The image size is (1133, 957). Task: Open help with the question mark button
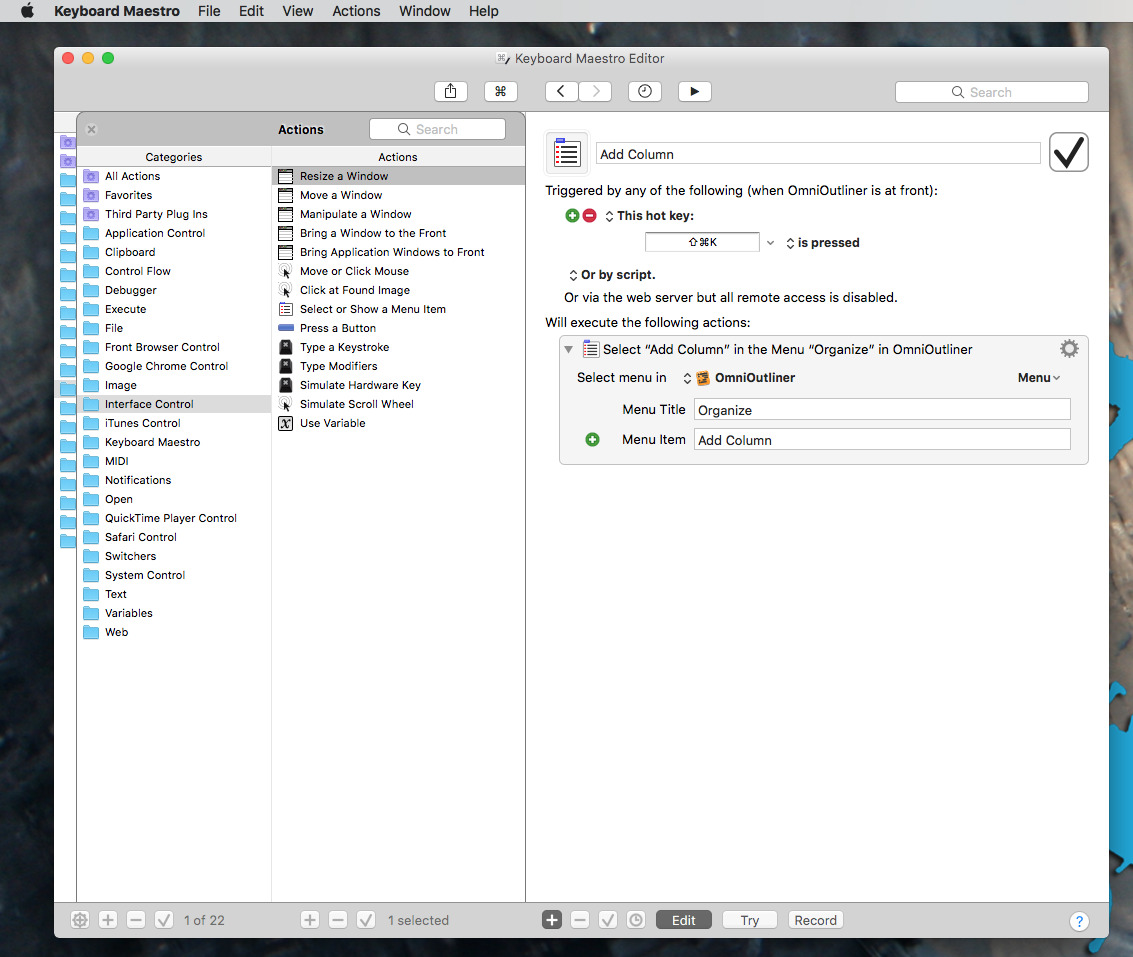pyautogui.click(x=1079, y=921)
